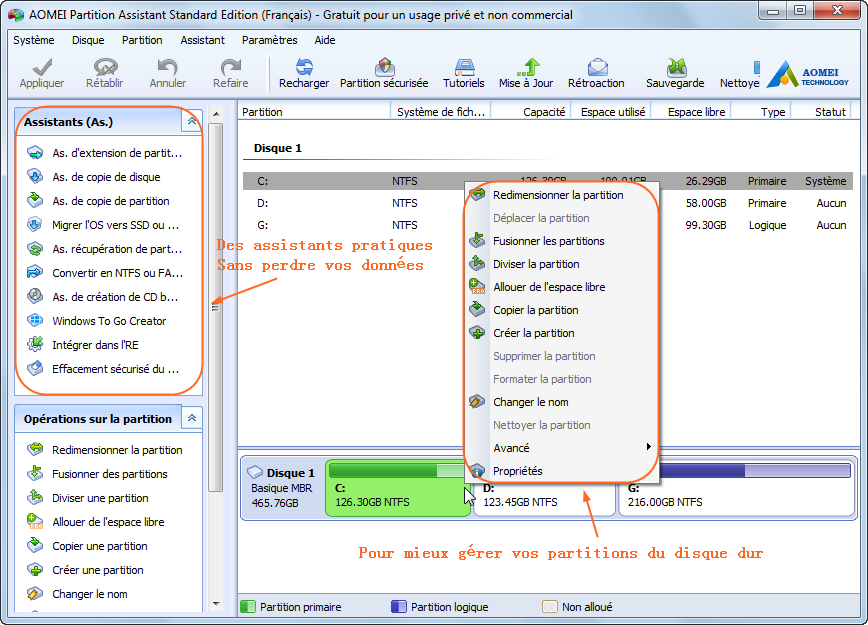Sort by Espace libre column header
This screenshot has width=868, height=625.
[691, 112]
